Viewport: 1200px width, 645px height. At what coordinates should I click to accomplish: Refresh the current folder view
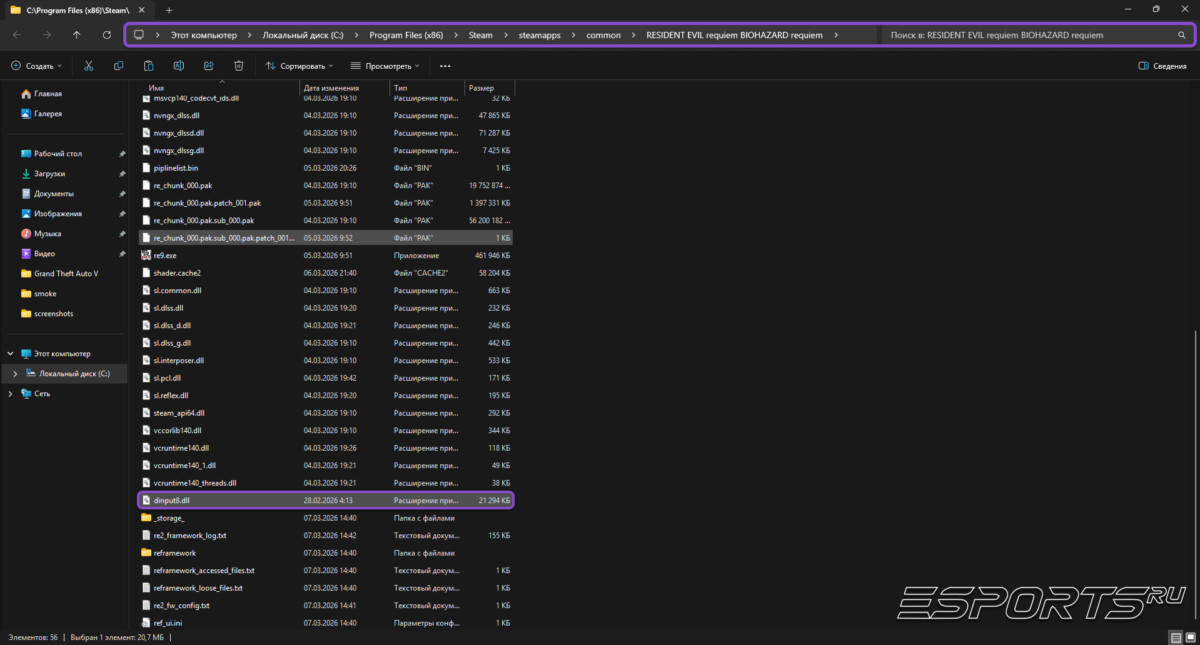(x=107, y=35)
